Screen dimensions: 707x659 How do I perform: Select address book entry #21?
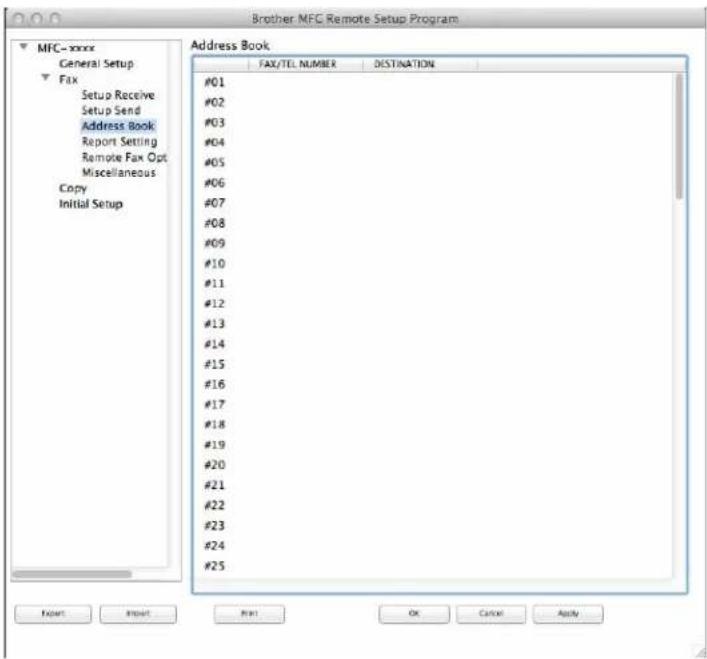432,485
